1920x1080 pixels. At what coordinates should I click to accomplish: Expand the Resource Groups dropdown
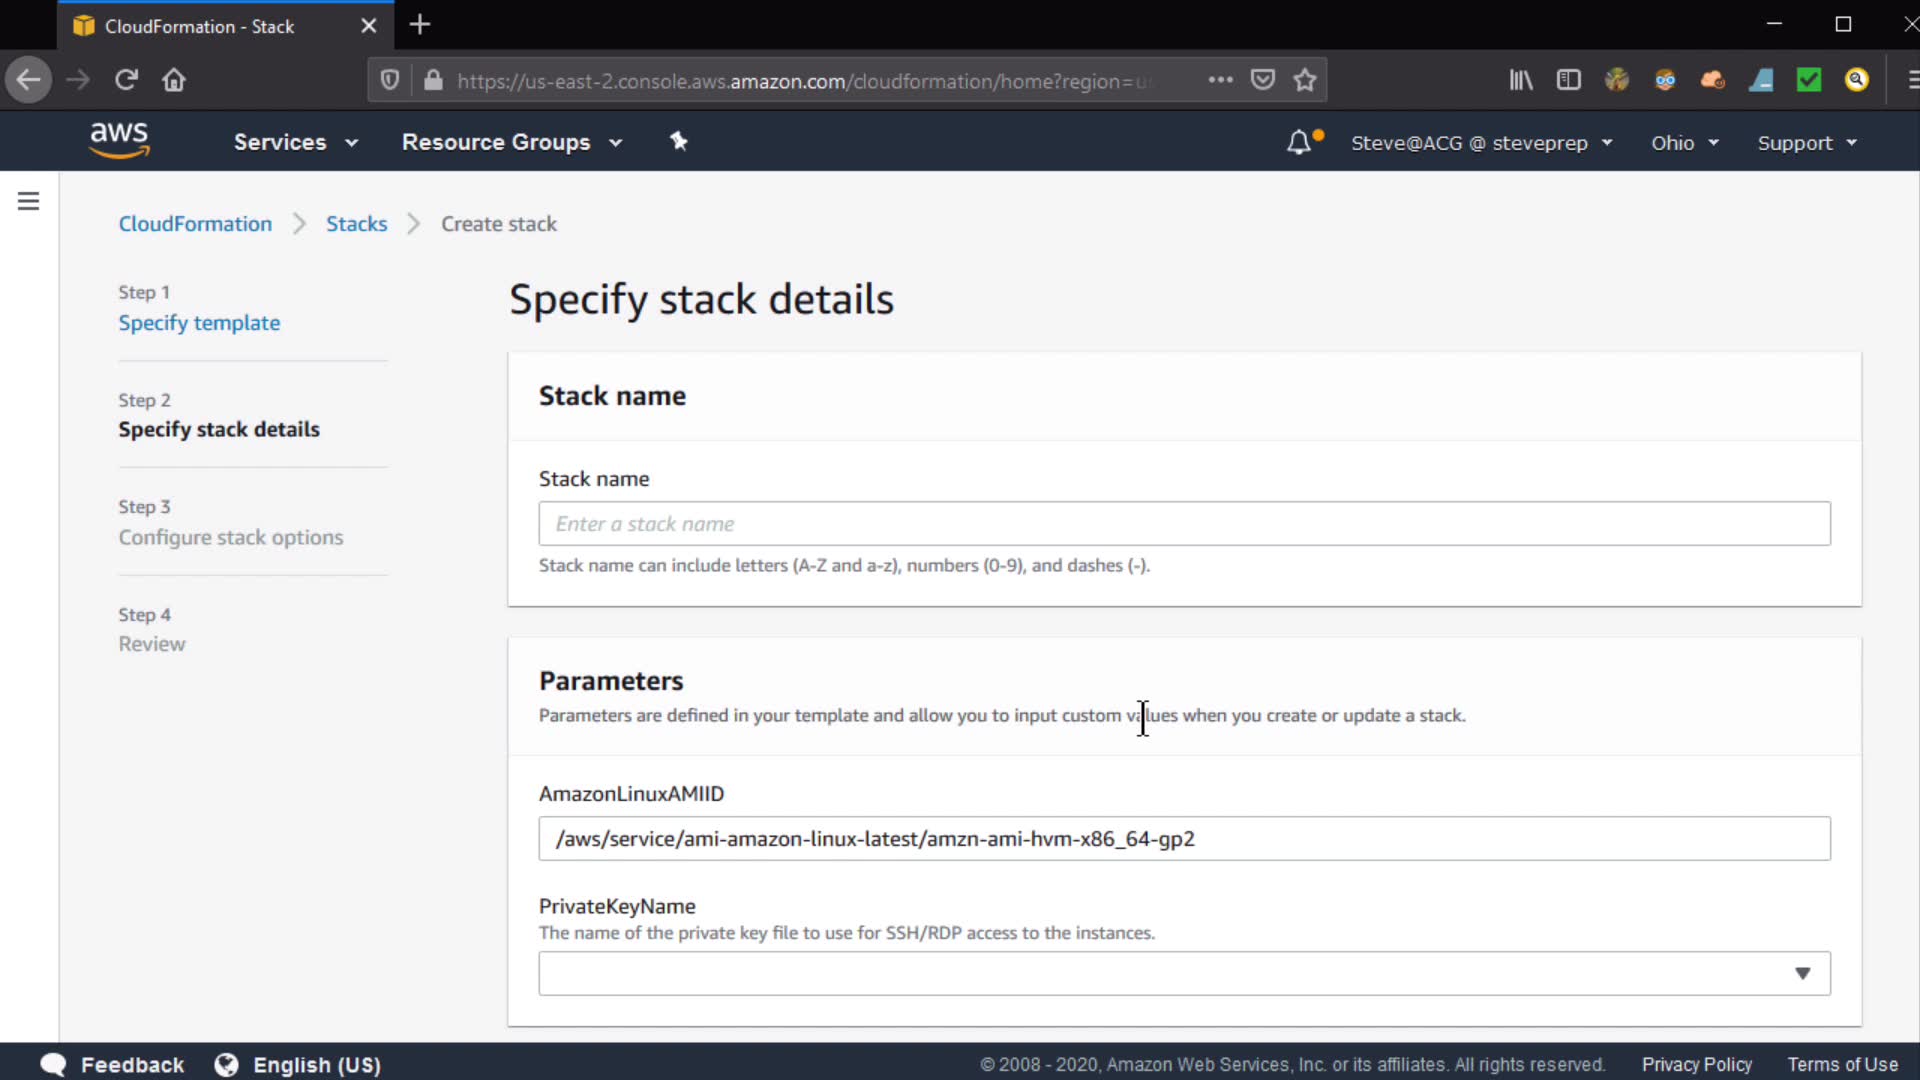pyautogui.click(x=511, y=142)
